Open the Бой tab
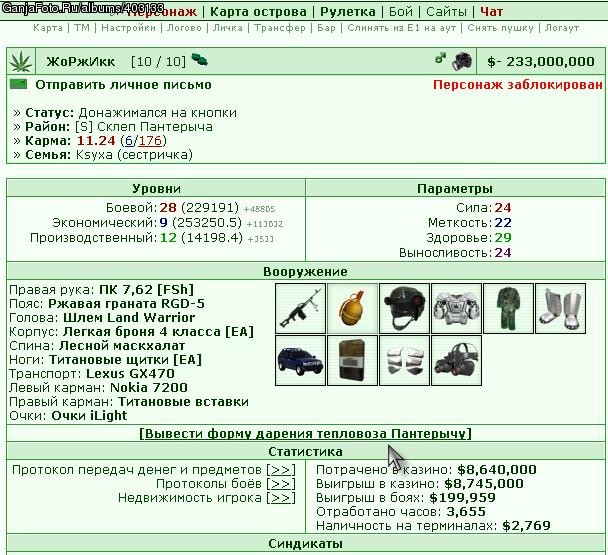Screen dimensions: 608x555 [401, 12]
